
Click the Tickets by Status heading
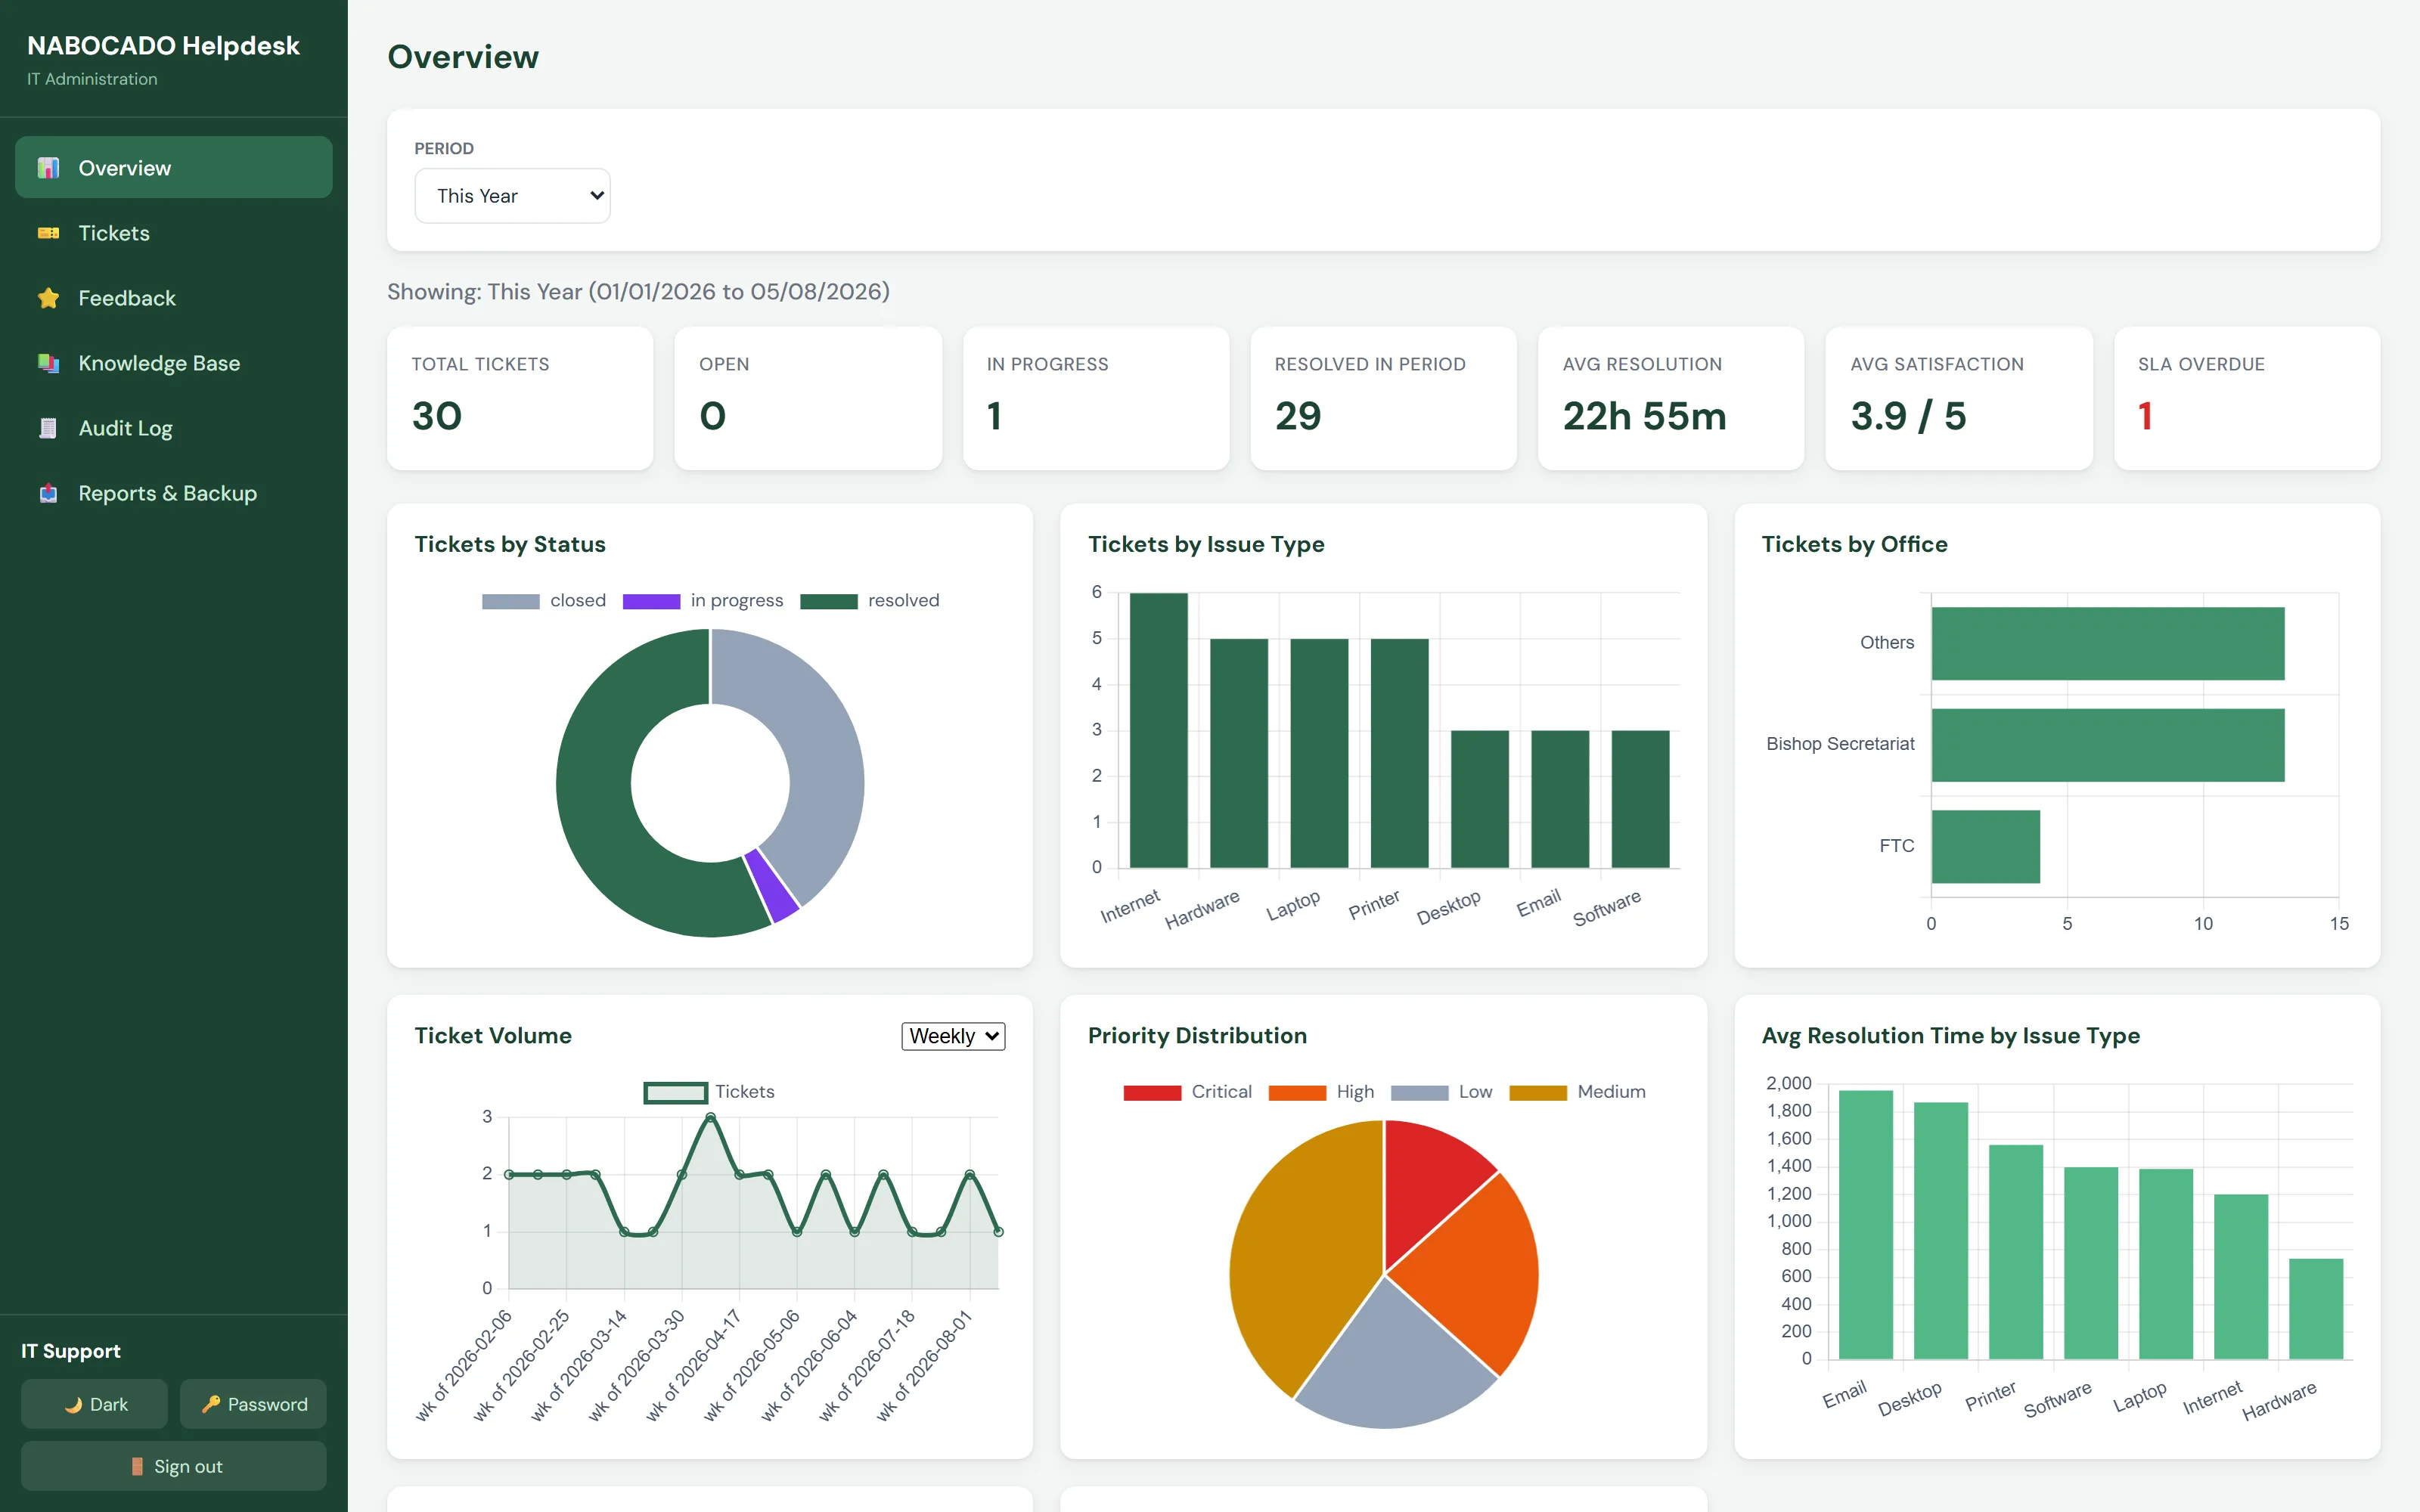click(510, 544)
